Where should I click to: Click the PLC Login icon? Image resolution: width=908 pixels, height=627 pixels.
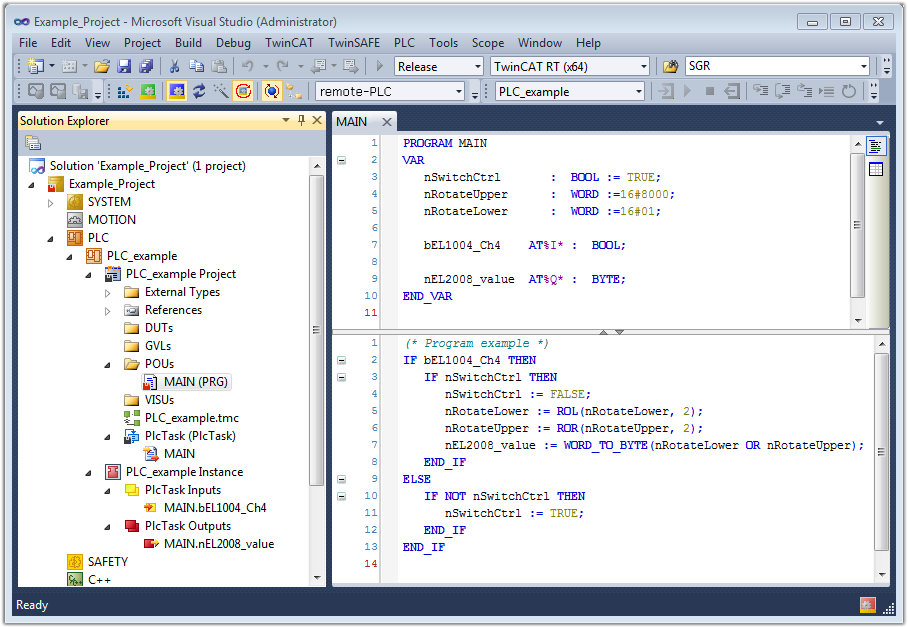[x=665, y=91]
